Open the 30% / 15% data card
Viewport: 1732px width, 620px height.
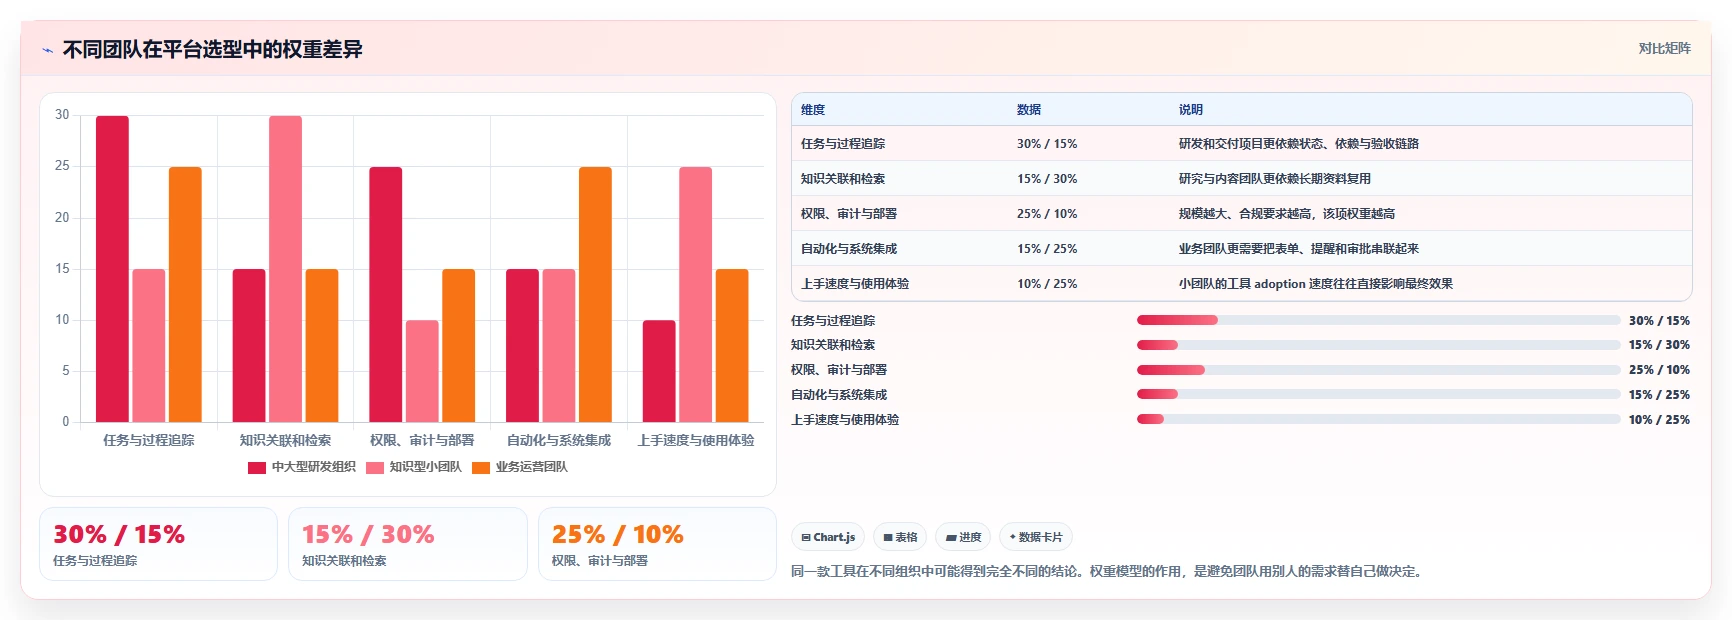158,544
